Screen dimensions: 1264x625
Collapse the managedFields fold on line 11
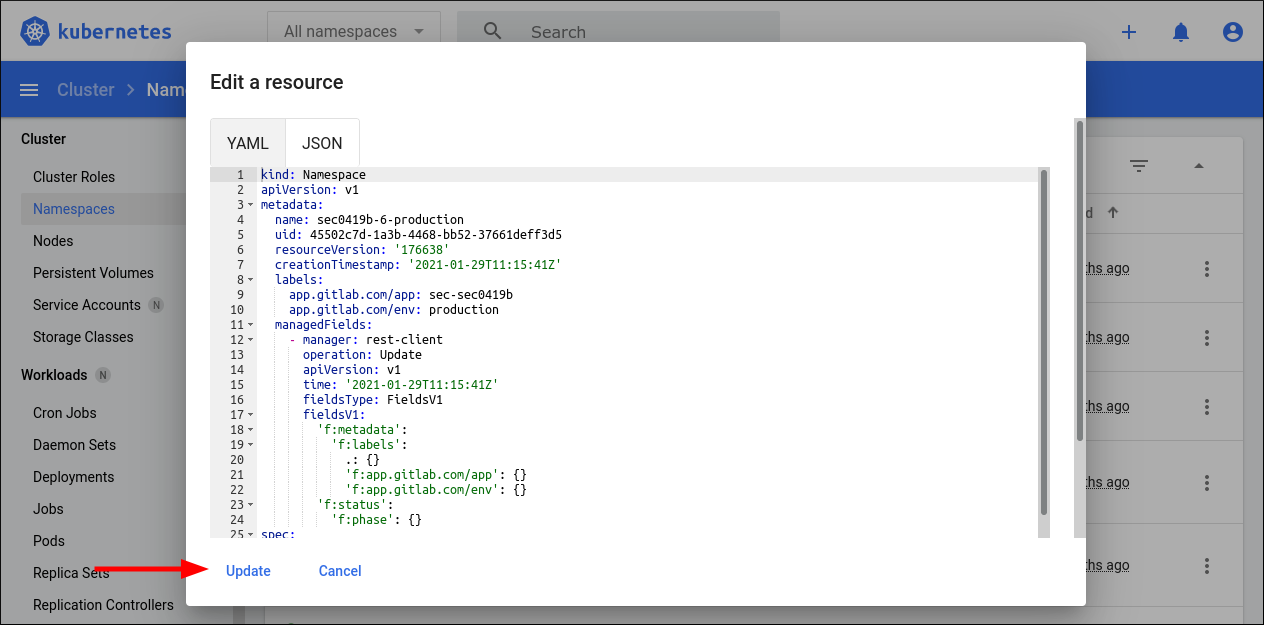pos(251,325)
